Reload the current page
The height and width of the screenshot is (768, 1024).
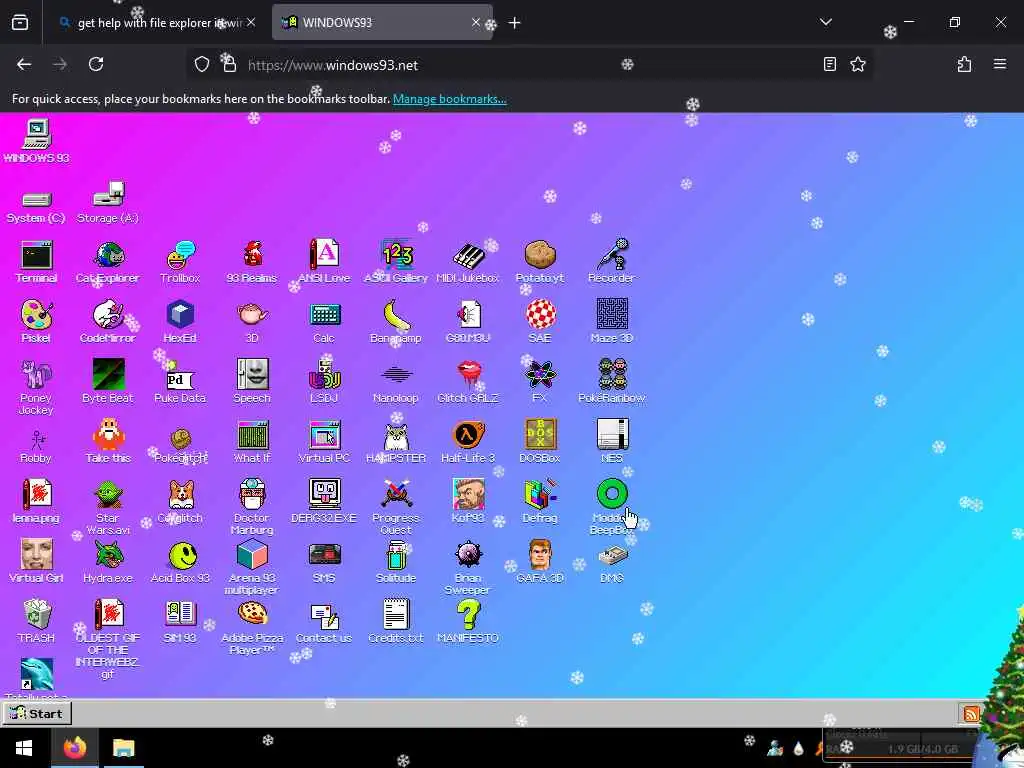point(96,64)
